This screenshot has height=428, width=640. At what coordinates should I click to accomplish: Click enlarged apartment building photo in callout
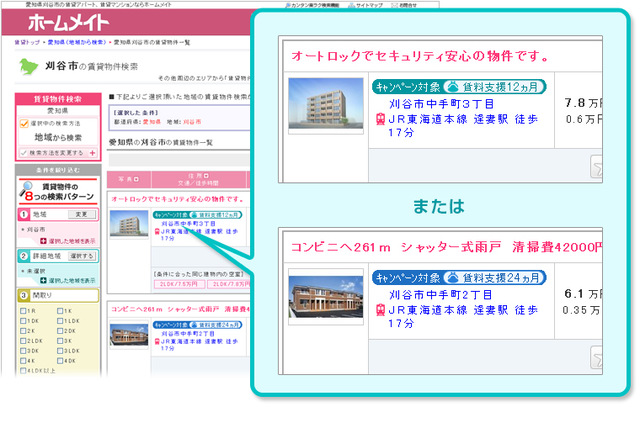[326, 104]
